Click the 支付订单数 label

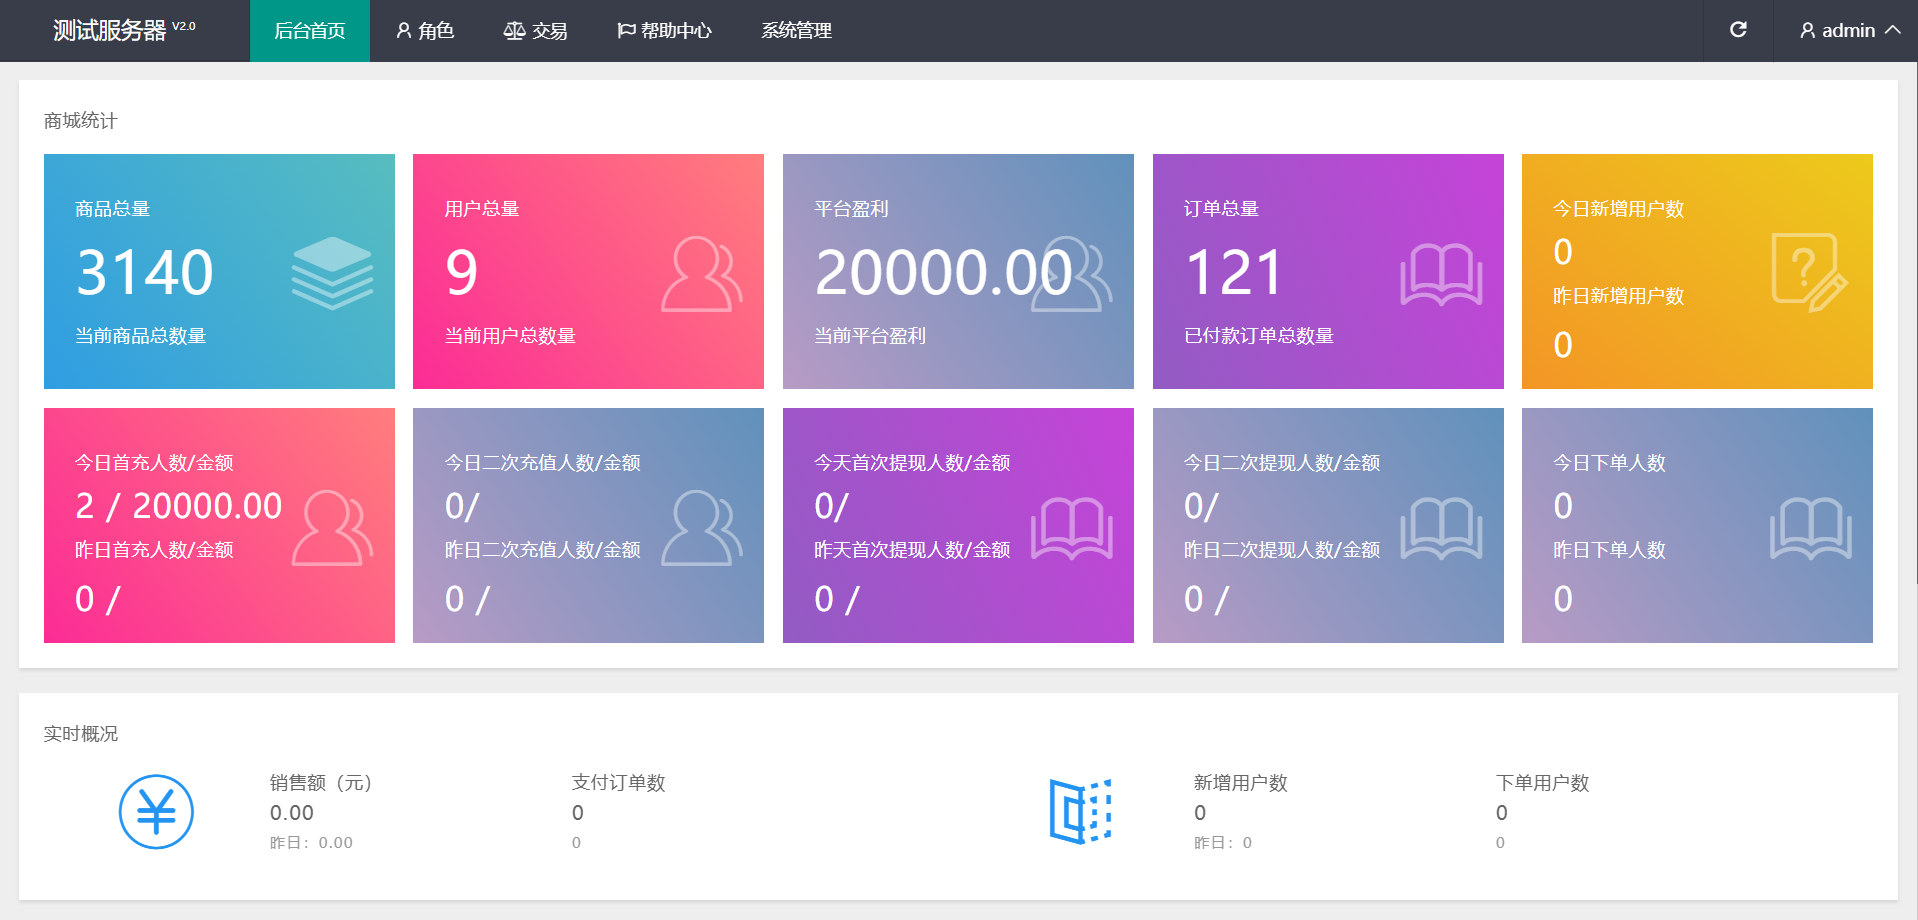618,783
